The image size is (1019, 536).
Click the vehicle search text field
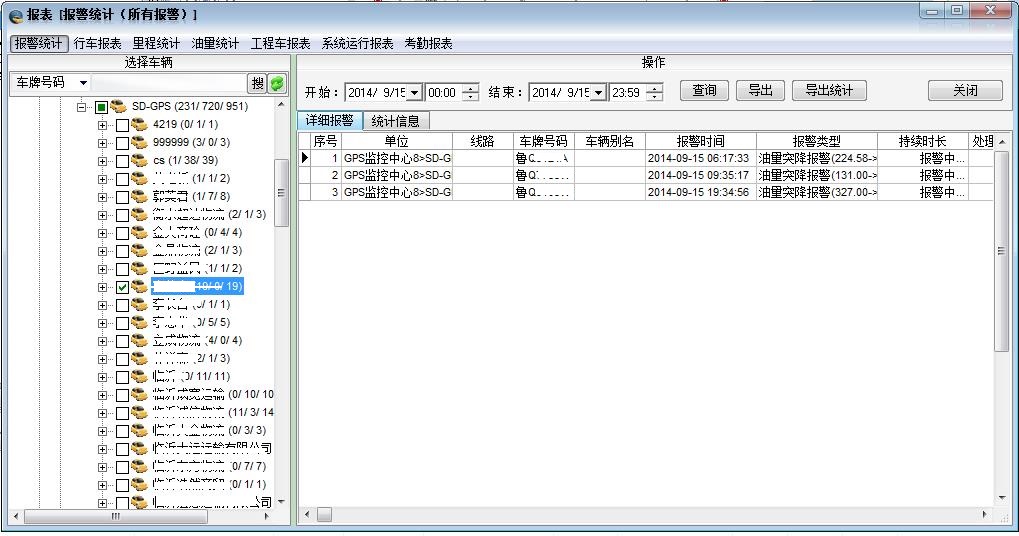pos(168,83)
